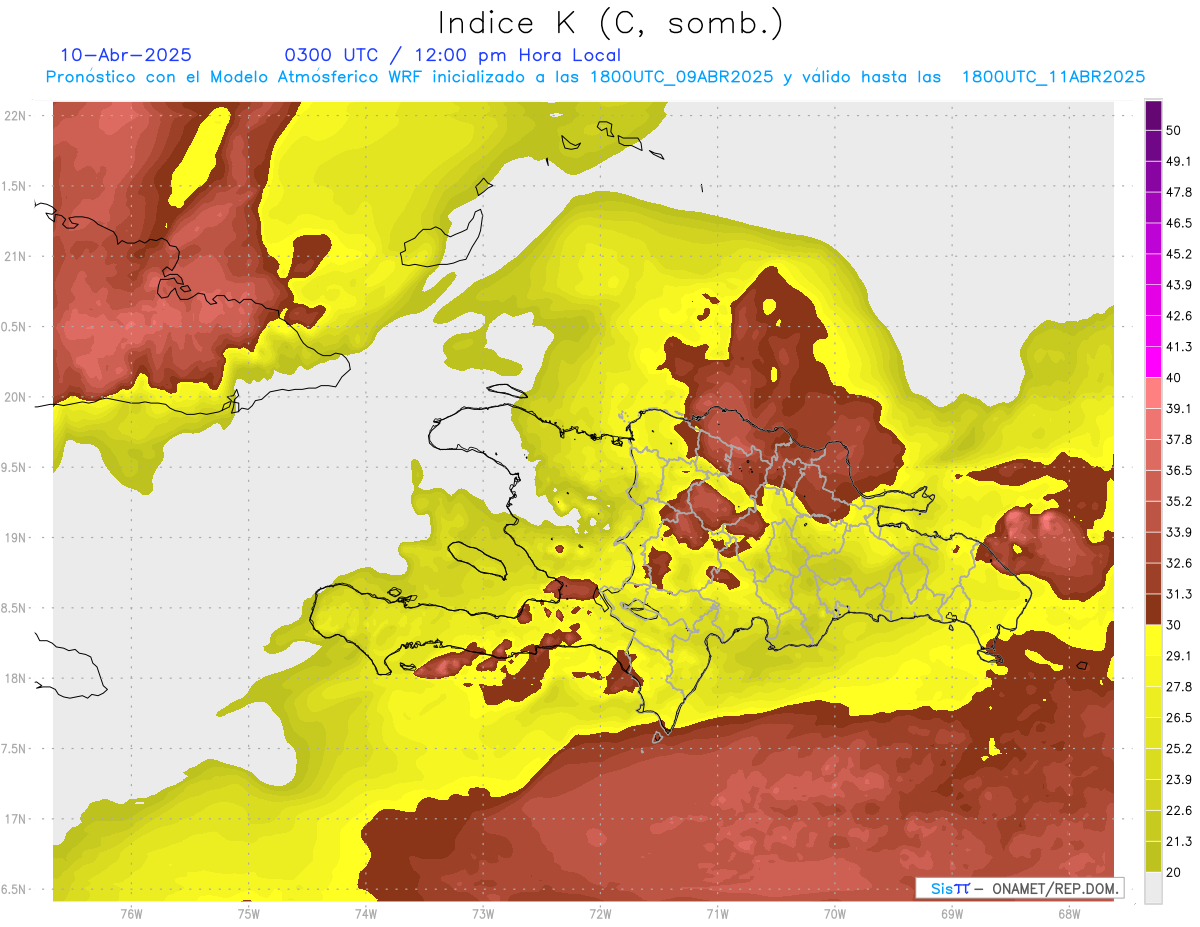This screenshot has width=1200, height=927.
Task: Click the colorbar value "49.1"
Action: point(1179,161)
